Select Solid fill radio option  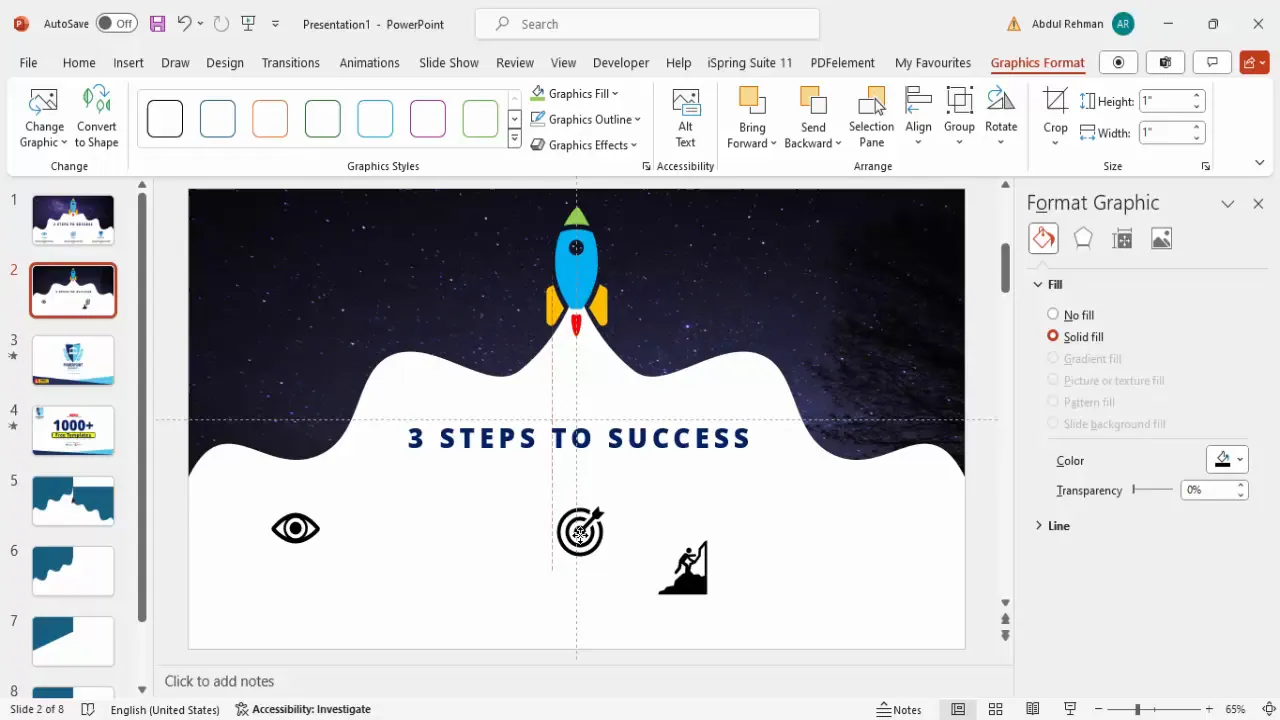[1053, 336]
